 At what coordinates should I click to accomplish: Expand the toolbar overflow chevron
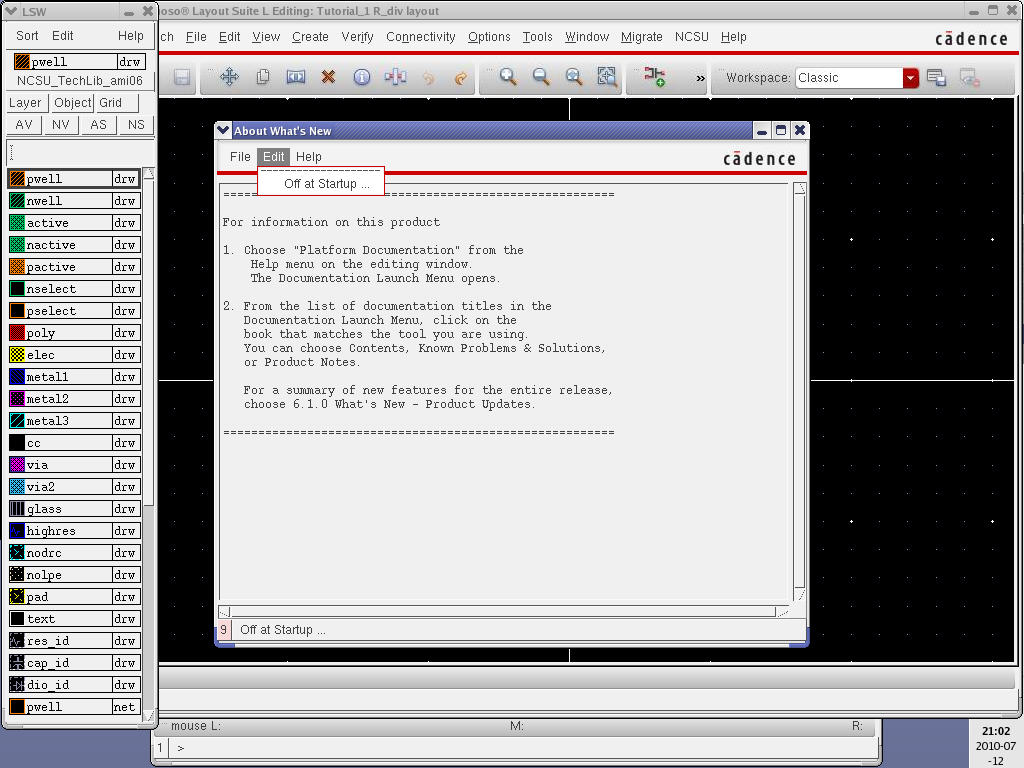(701, 78)
